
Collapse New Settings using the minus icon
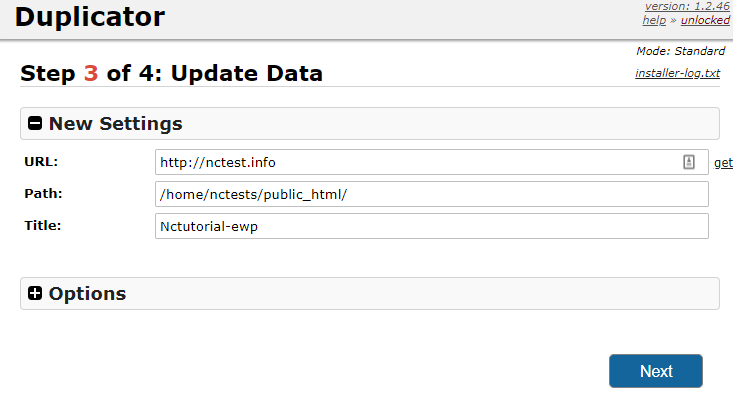pos(35,123)
